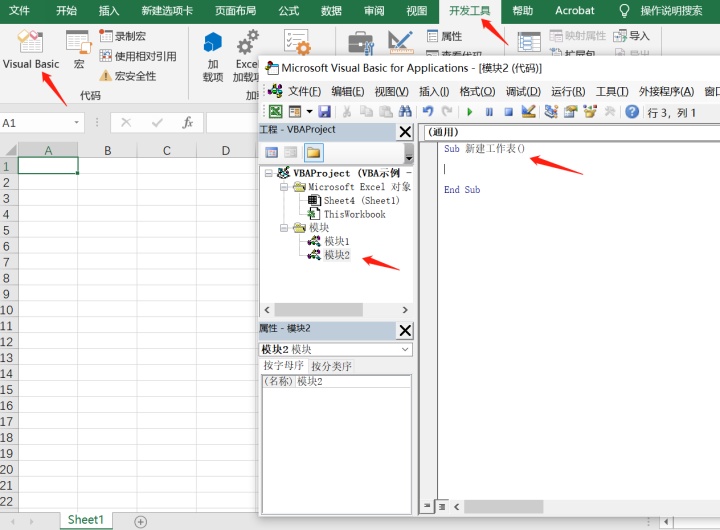Image resolution: width=720 pixels, height=530 pixels.
Task: Click the COM add-ins checklist icon in ribbon
Action: pos(297,42)
